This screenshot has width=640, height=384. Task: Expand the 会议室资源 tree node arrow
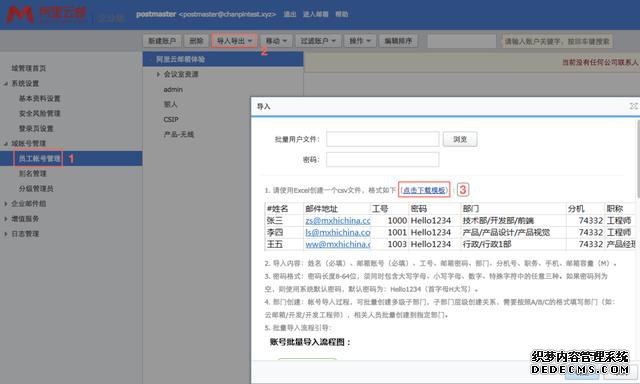(x=158, y=74)
